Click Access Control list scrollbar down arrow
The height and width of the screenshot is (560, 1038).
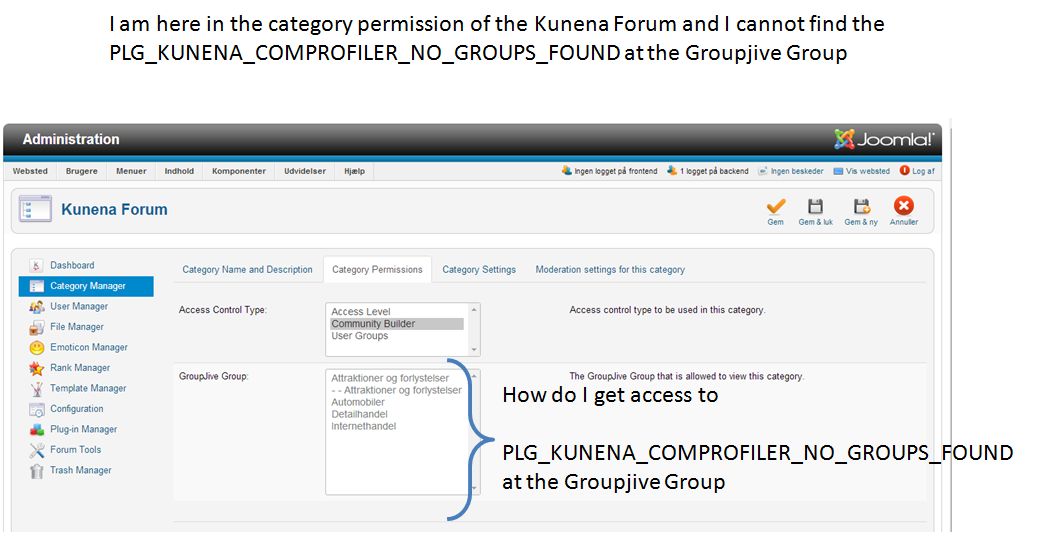474,350
